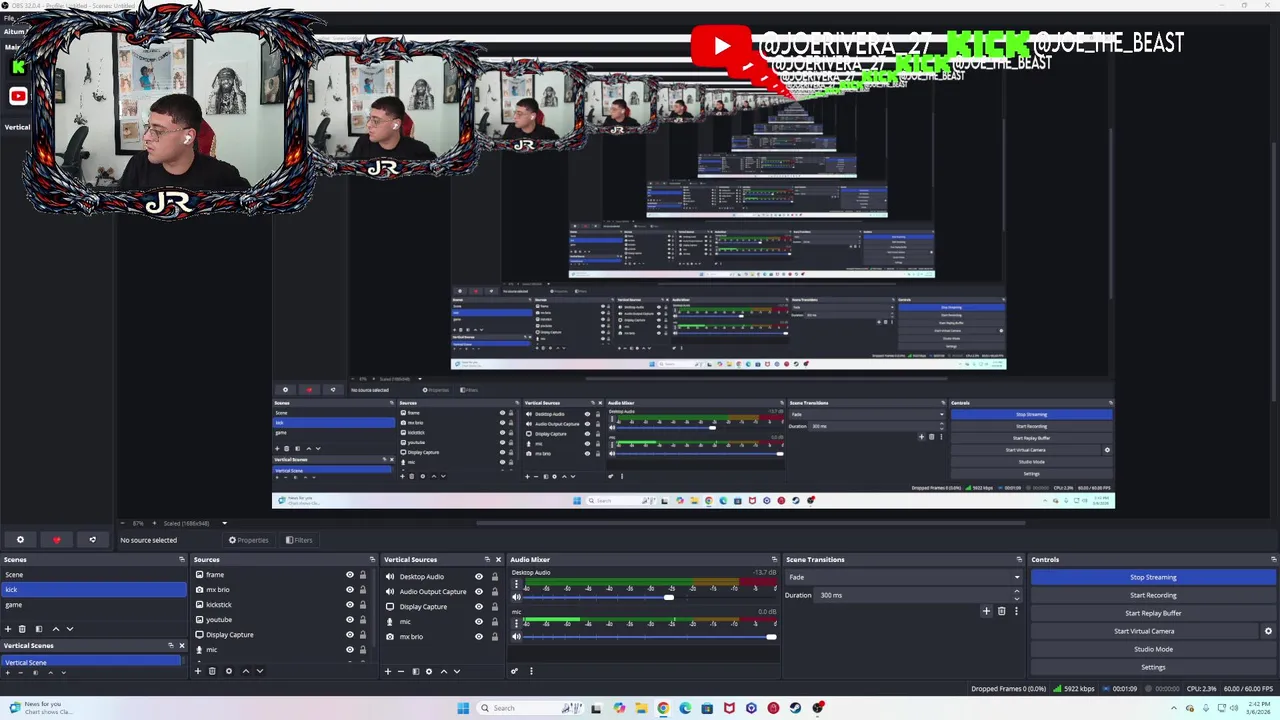Remove scene transition with trash icon
1280x720 pixels.
(1001, 611)
